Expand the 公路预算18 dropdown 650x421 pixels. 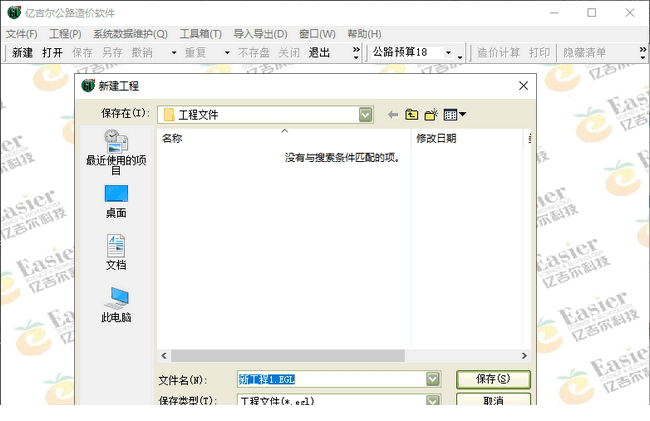click(x=448, y=53)
